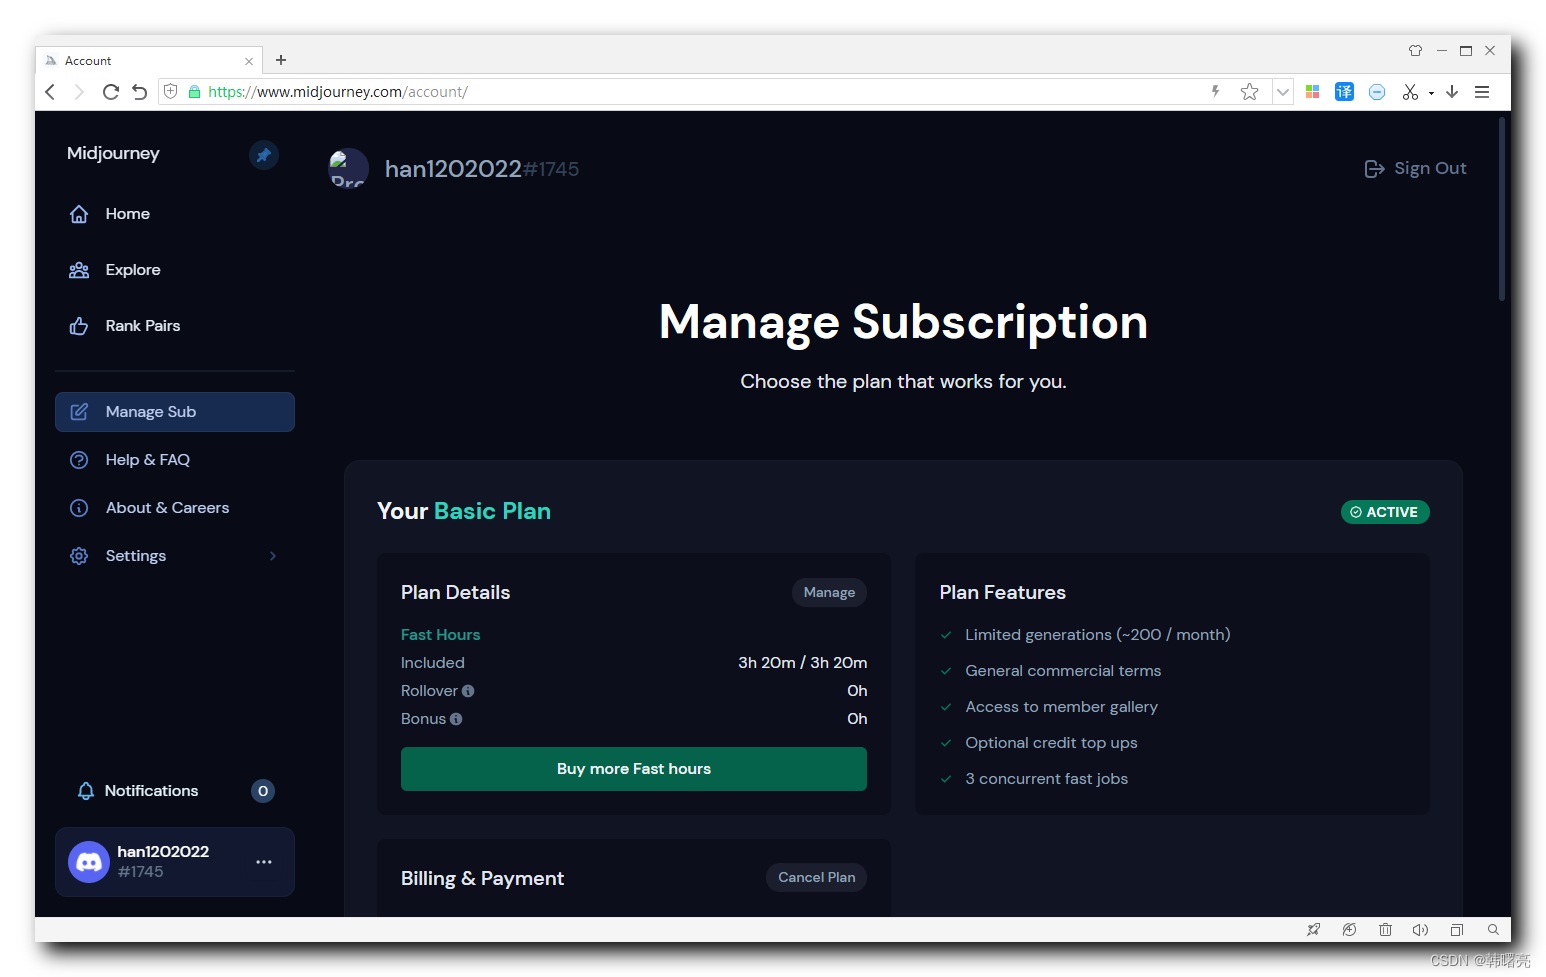Click the zoom magnifier in status bar
The image size is (1546, 977).
[x=1493, y=930]
